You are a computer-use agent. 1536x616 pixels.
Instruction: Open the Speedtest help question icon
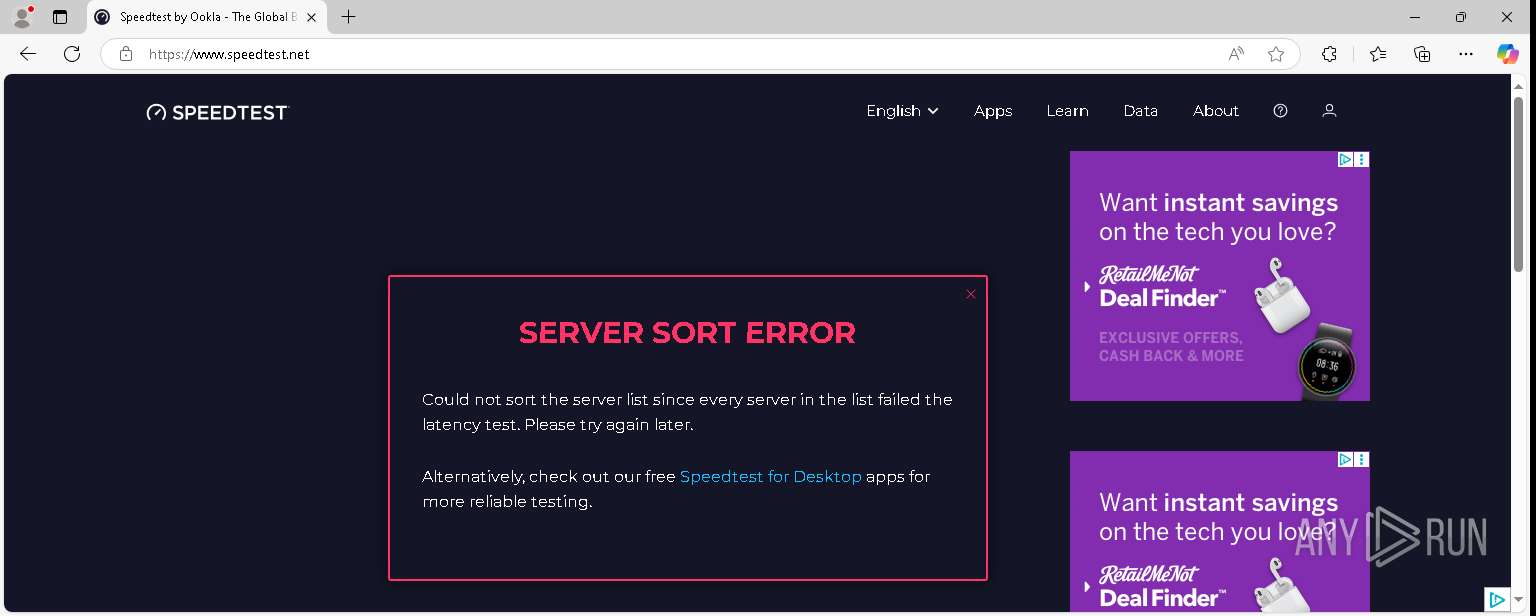pyautogui.click(x=1280, y=111)
